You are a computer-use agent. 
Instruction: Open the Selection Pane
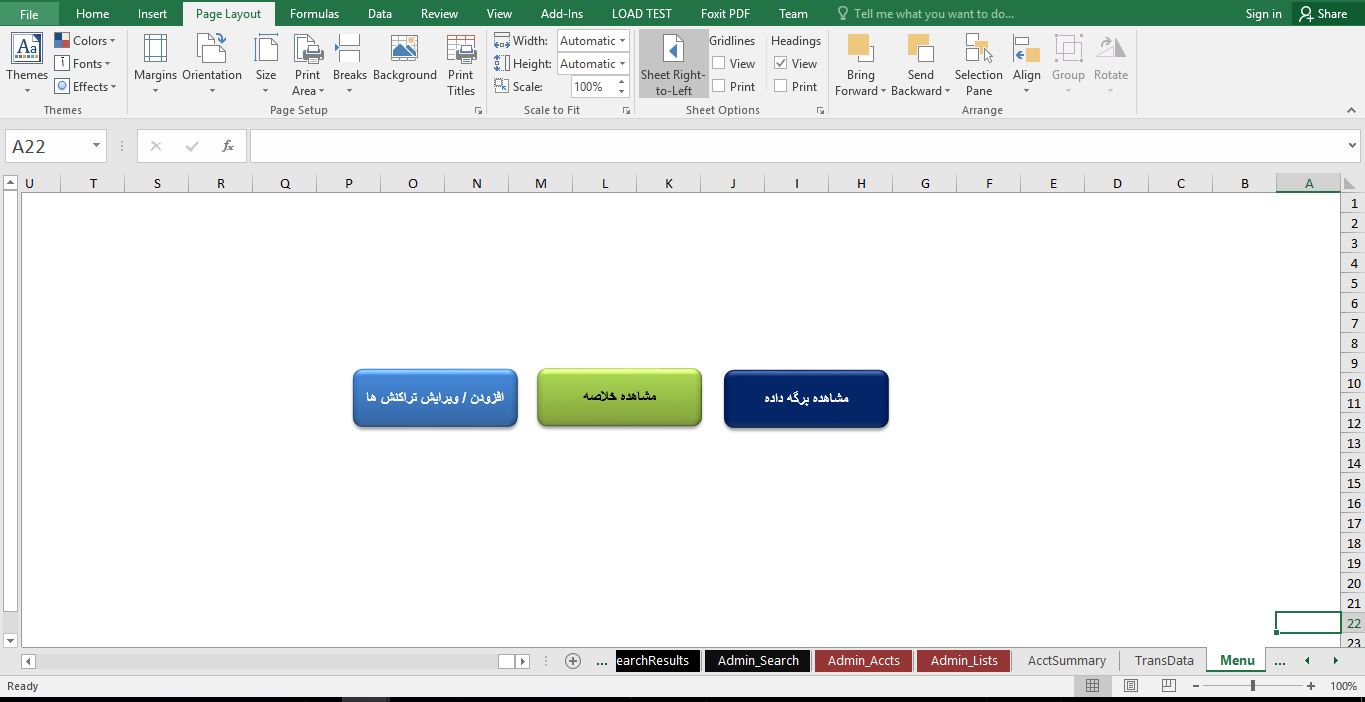(979, 64)
